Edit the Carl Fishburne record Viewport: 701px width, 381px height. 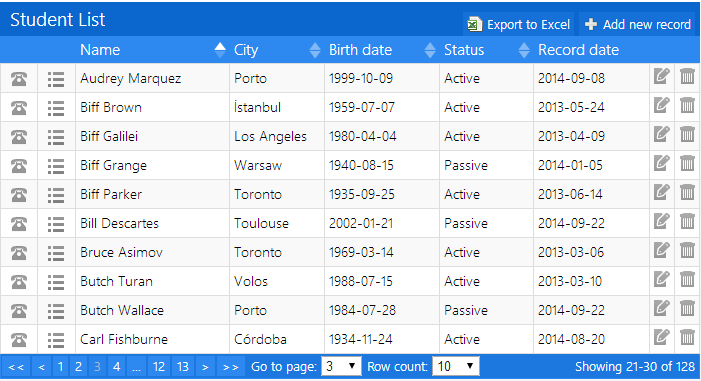tap(661, 337)
